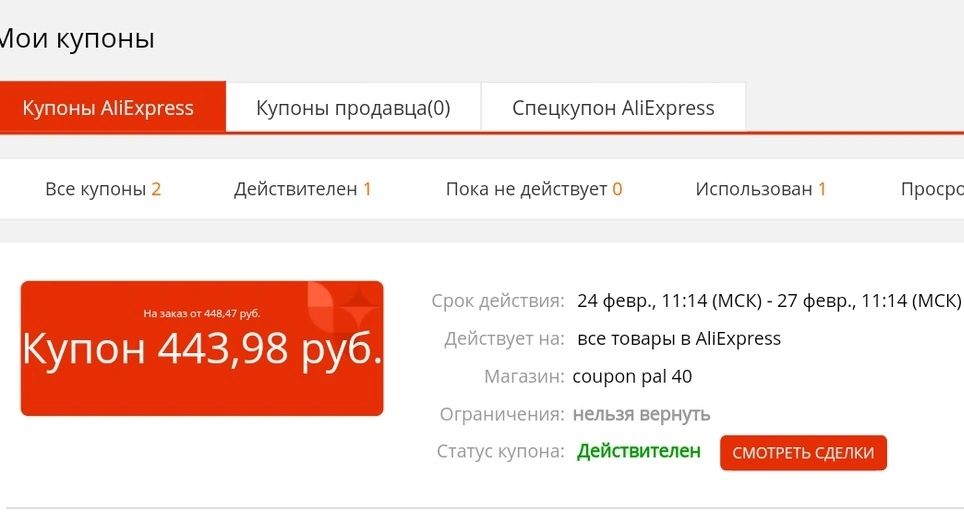This screenshot has height=516, width=964.
Task: Filter coupons by Действителен 1
Action: (x=302, y=189)
